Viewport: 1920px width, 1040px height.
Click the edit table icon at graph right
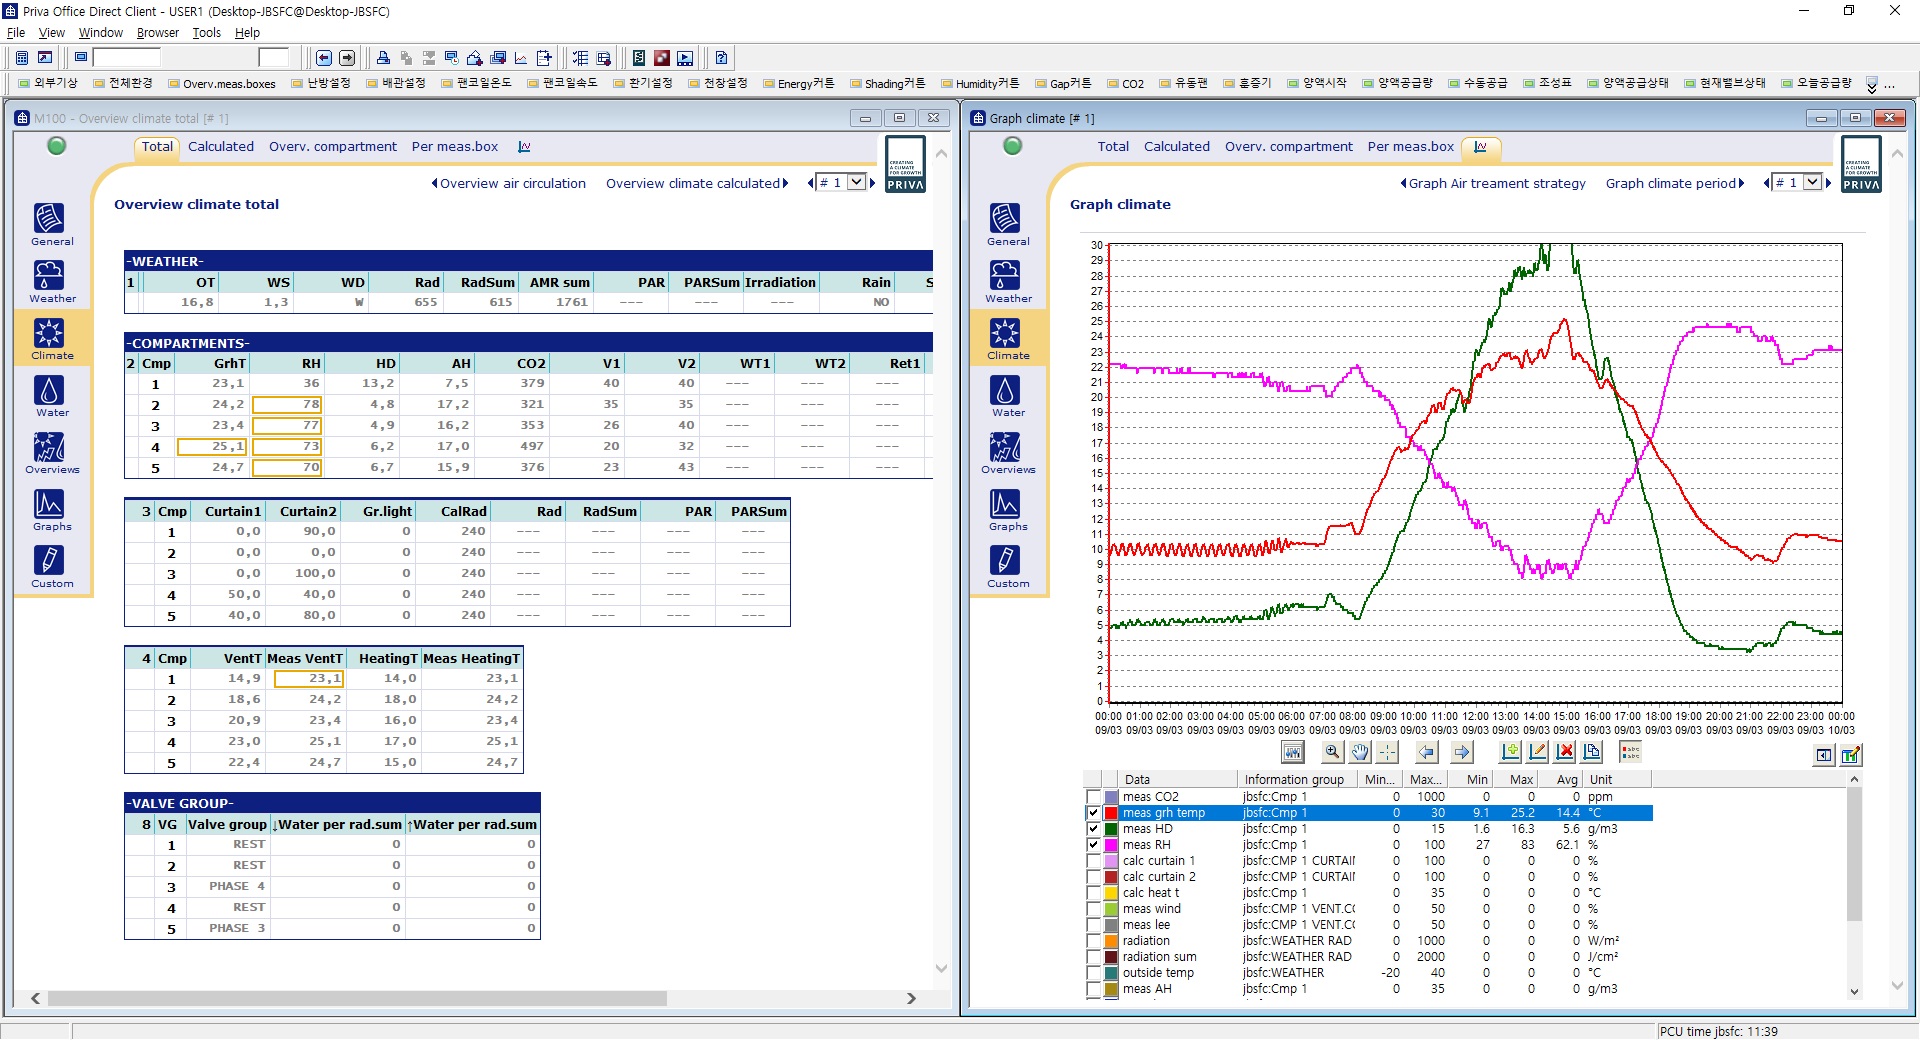tap(1850, 755)
